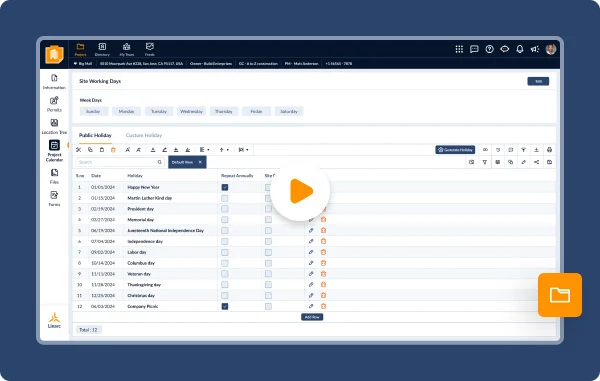Open Information in the left sidebar
The width and height of the screenshot is (600, 381).
(54, 82)
